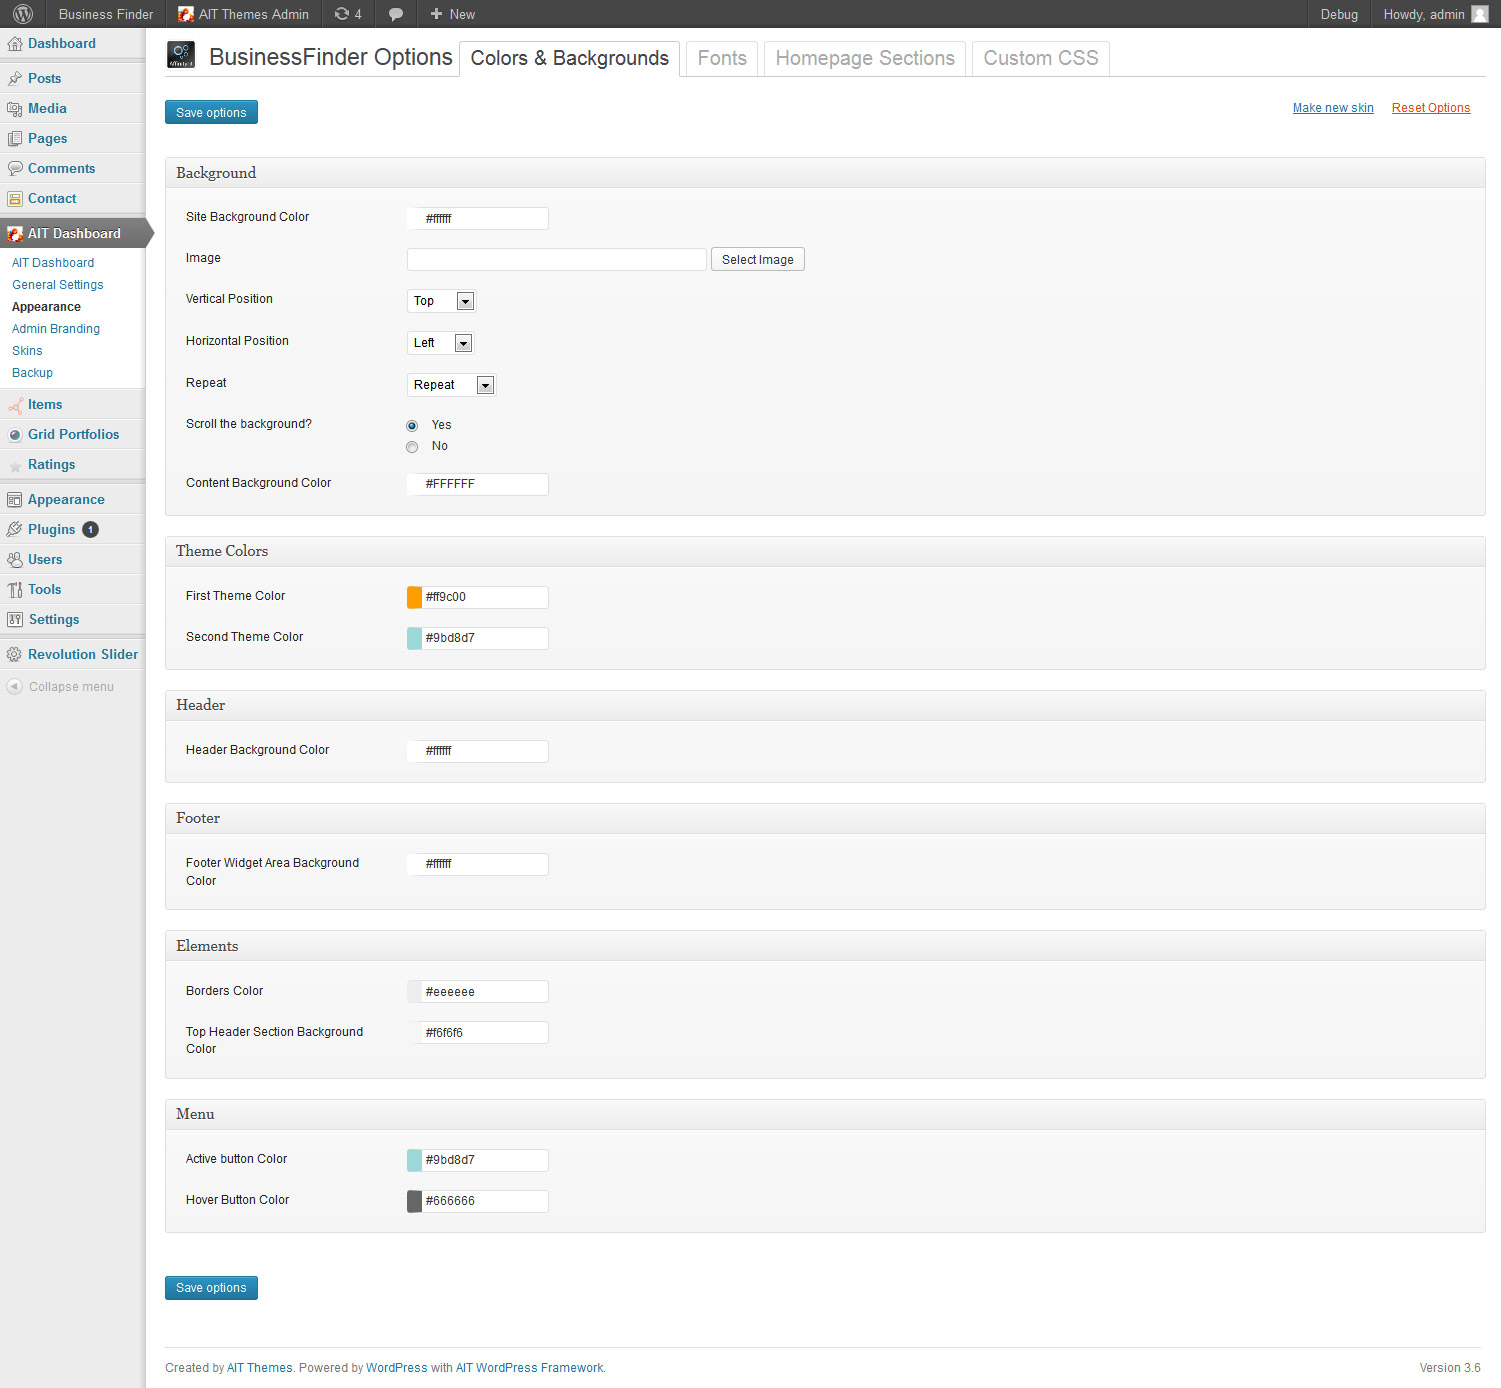This screenshot has height=1388, width=1501.
Task: Go to Grid Portfolios section
Action: click(73, 434)
